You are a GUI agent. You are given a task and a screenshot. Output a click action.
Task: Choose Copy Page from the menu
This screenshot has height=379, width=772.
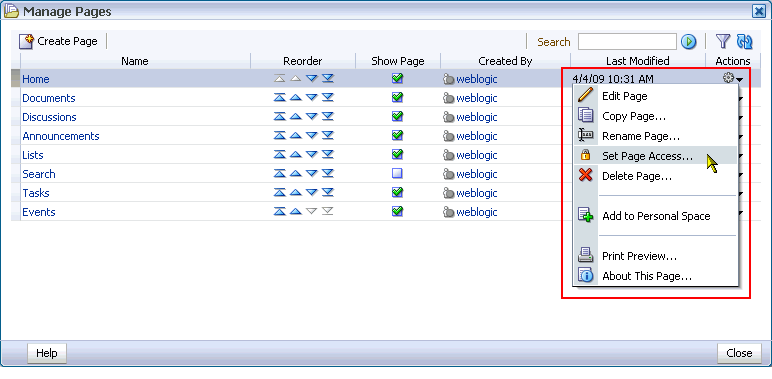[656, 116]
